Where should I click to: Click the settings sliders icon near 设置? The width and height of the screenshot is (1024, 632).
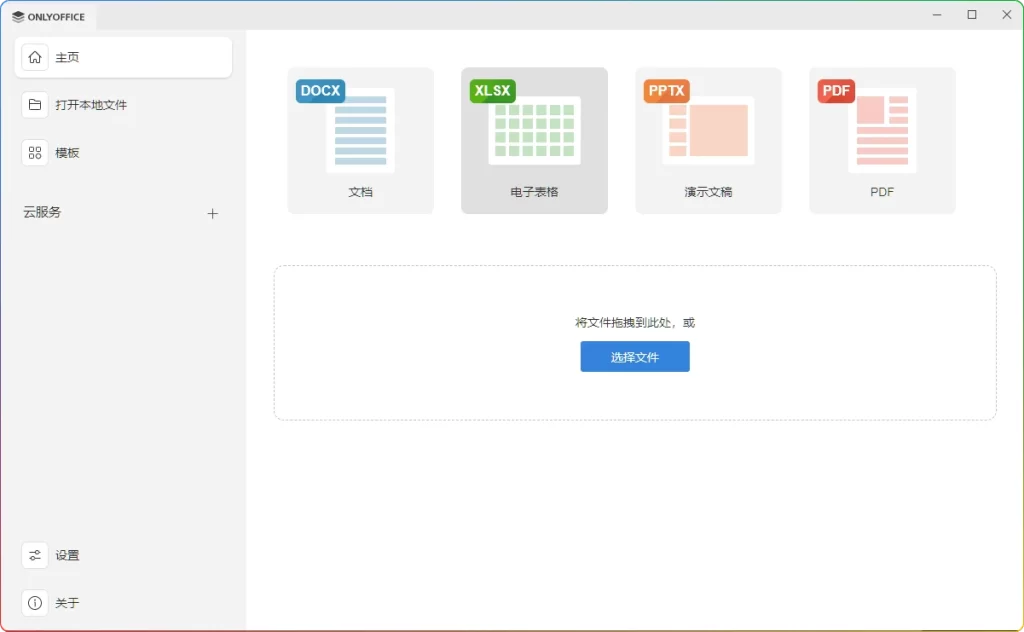[34, 555]
